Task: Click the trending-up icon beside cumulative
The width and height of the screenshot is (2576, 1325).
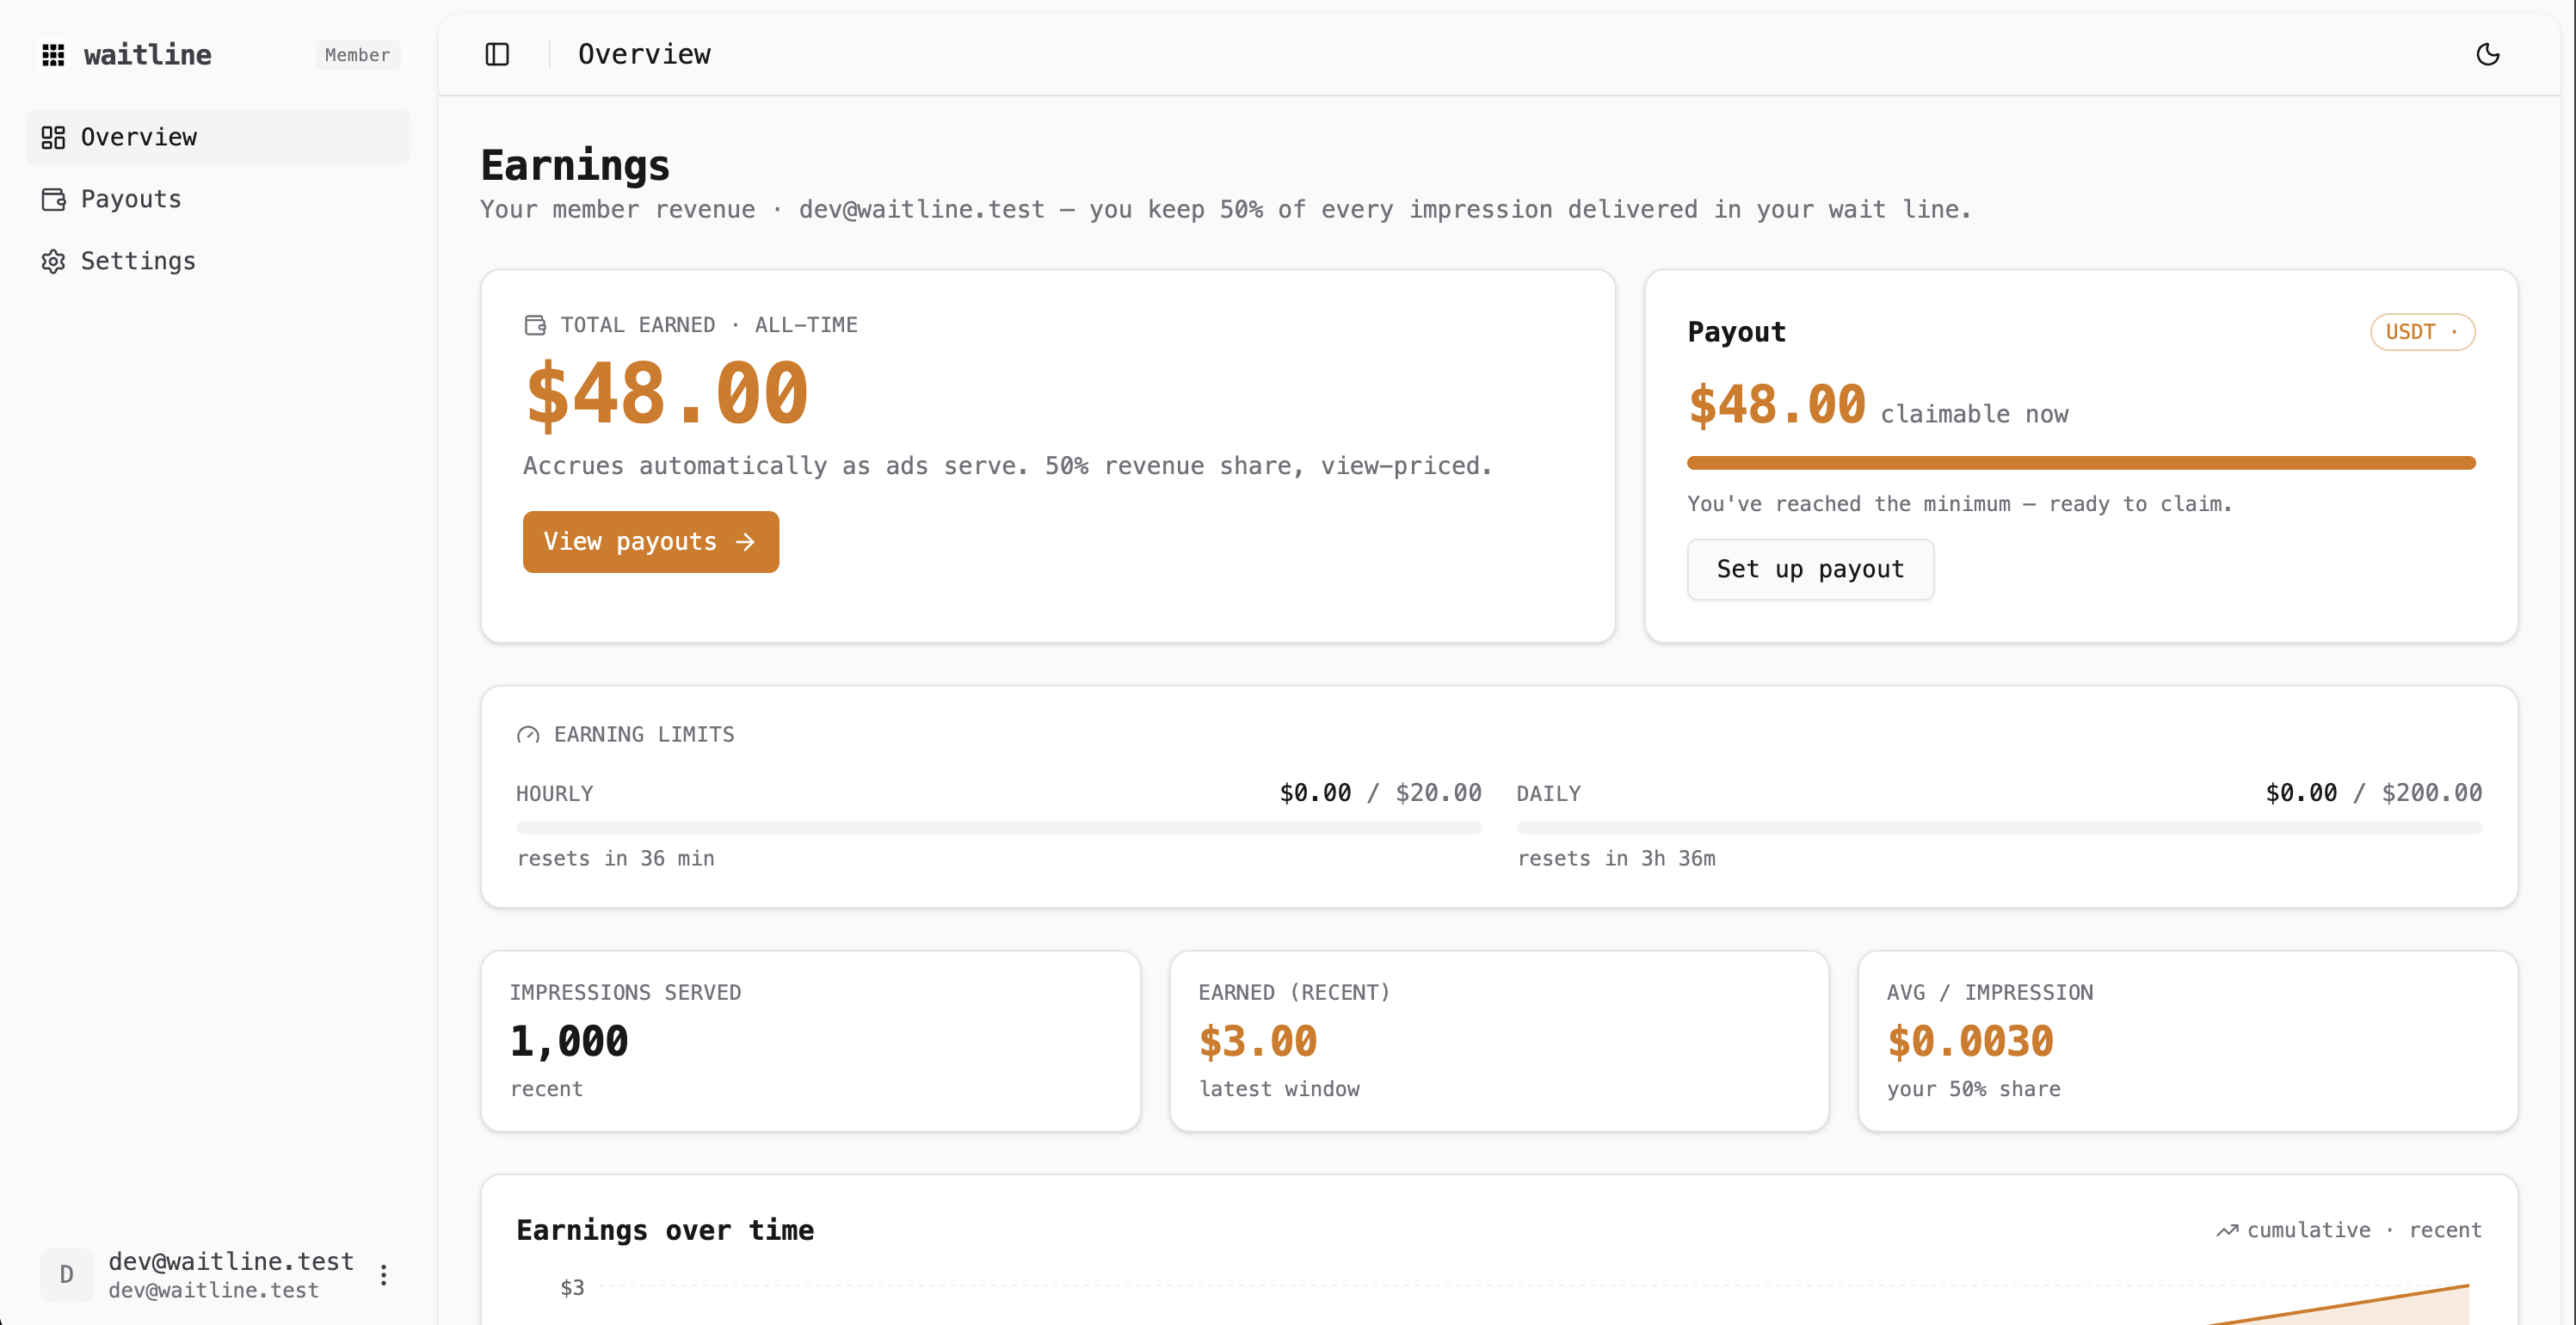Action: [x=2227, y=1230]
